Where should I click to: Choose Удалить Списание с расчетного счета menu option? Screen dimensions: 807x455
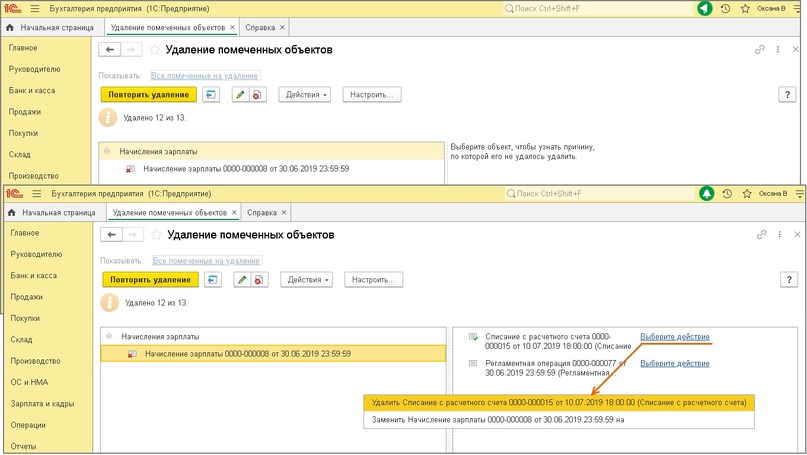[x=559, y=402]
